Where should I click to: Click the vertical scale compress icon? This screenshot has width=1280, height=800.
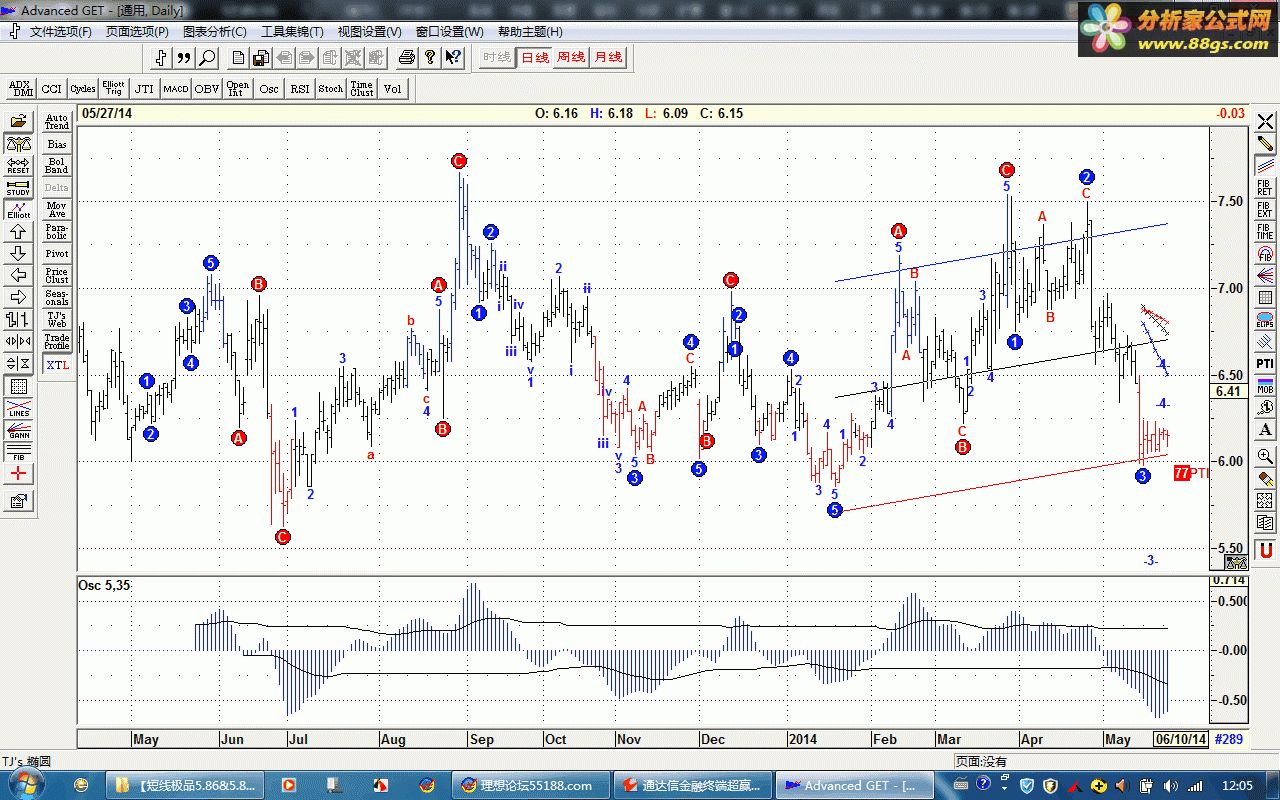(18, 363)
